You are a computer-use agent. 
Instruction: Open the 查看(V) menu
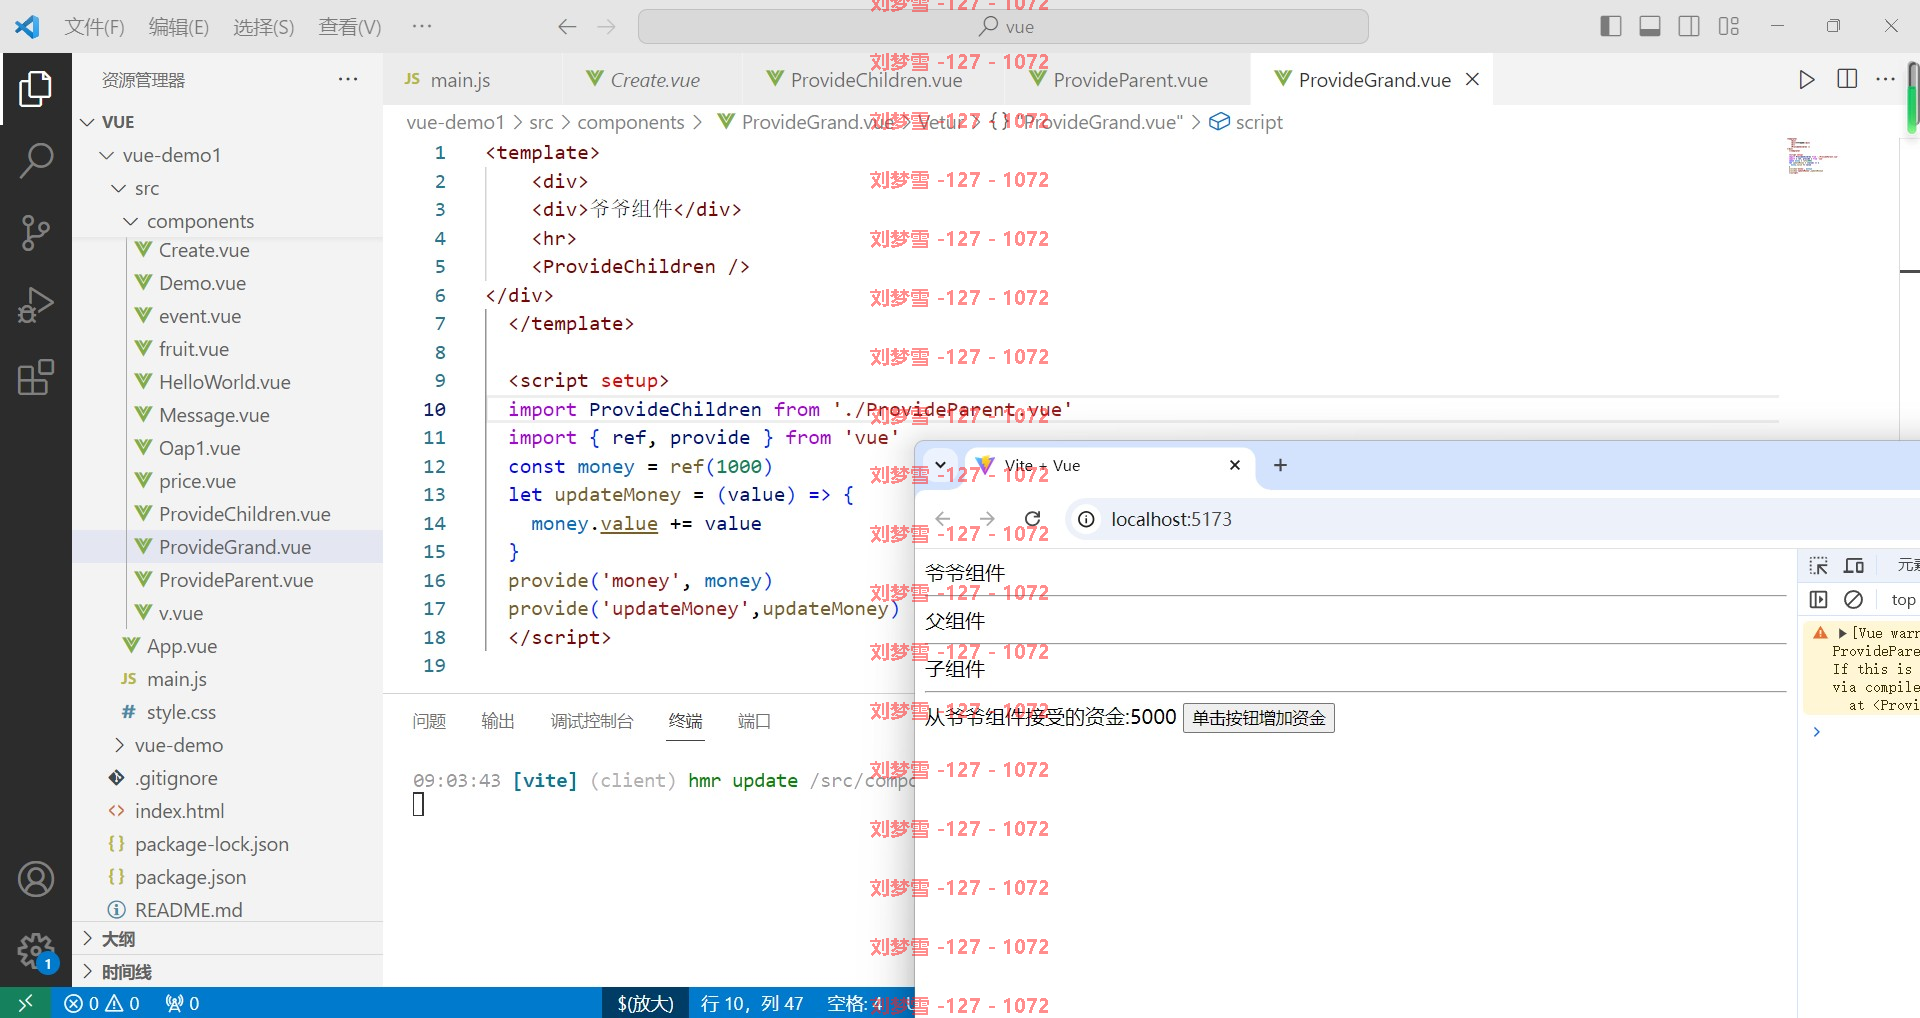(x=350, y=27)
